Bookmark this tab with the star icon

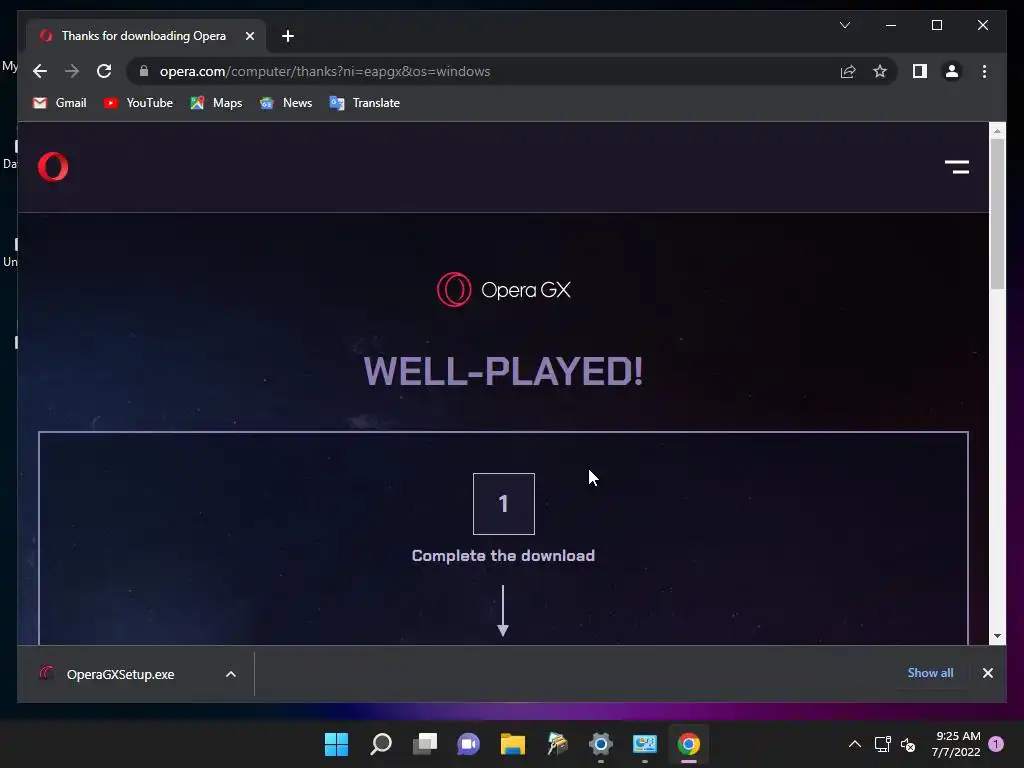(x=880, y=71)
